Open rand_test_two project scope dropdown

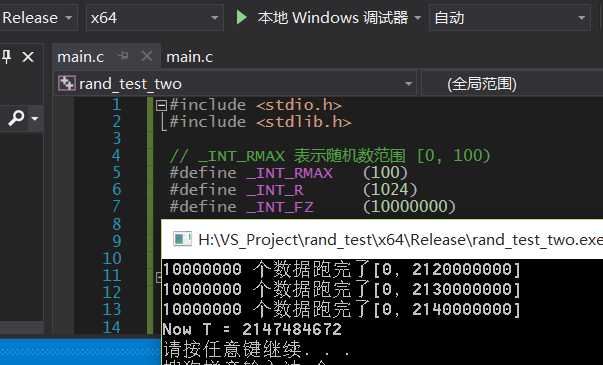tap(235, 83)
